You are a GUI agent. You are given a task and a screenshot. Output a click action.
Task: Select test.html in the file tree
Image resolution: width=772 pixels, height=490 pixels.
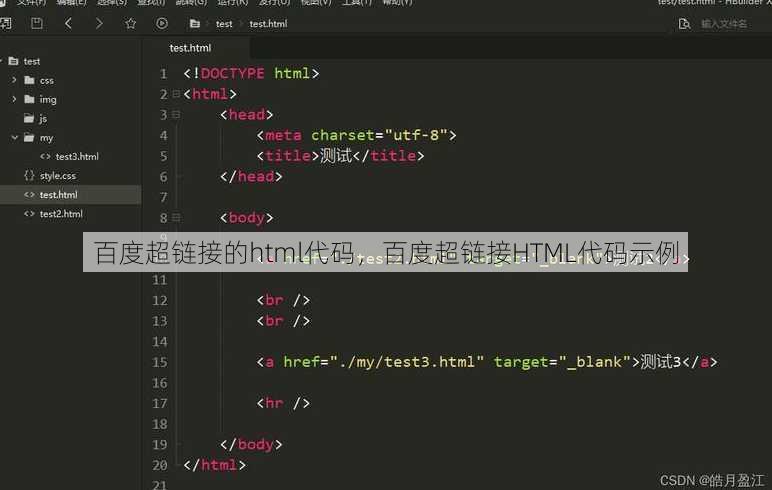click(x=70, y=195)
